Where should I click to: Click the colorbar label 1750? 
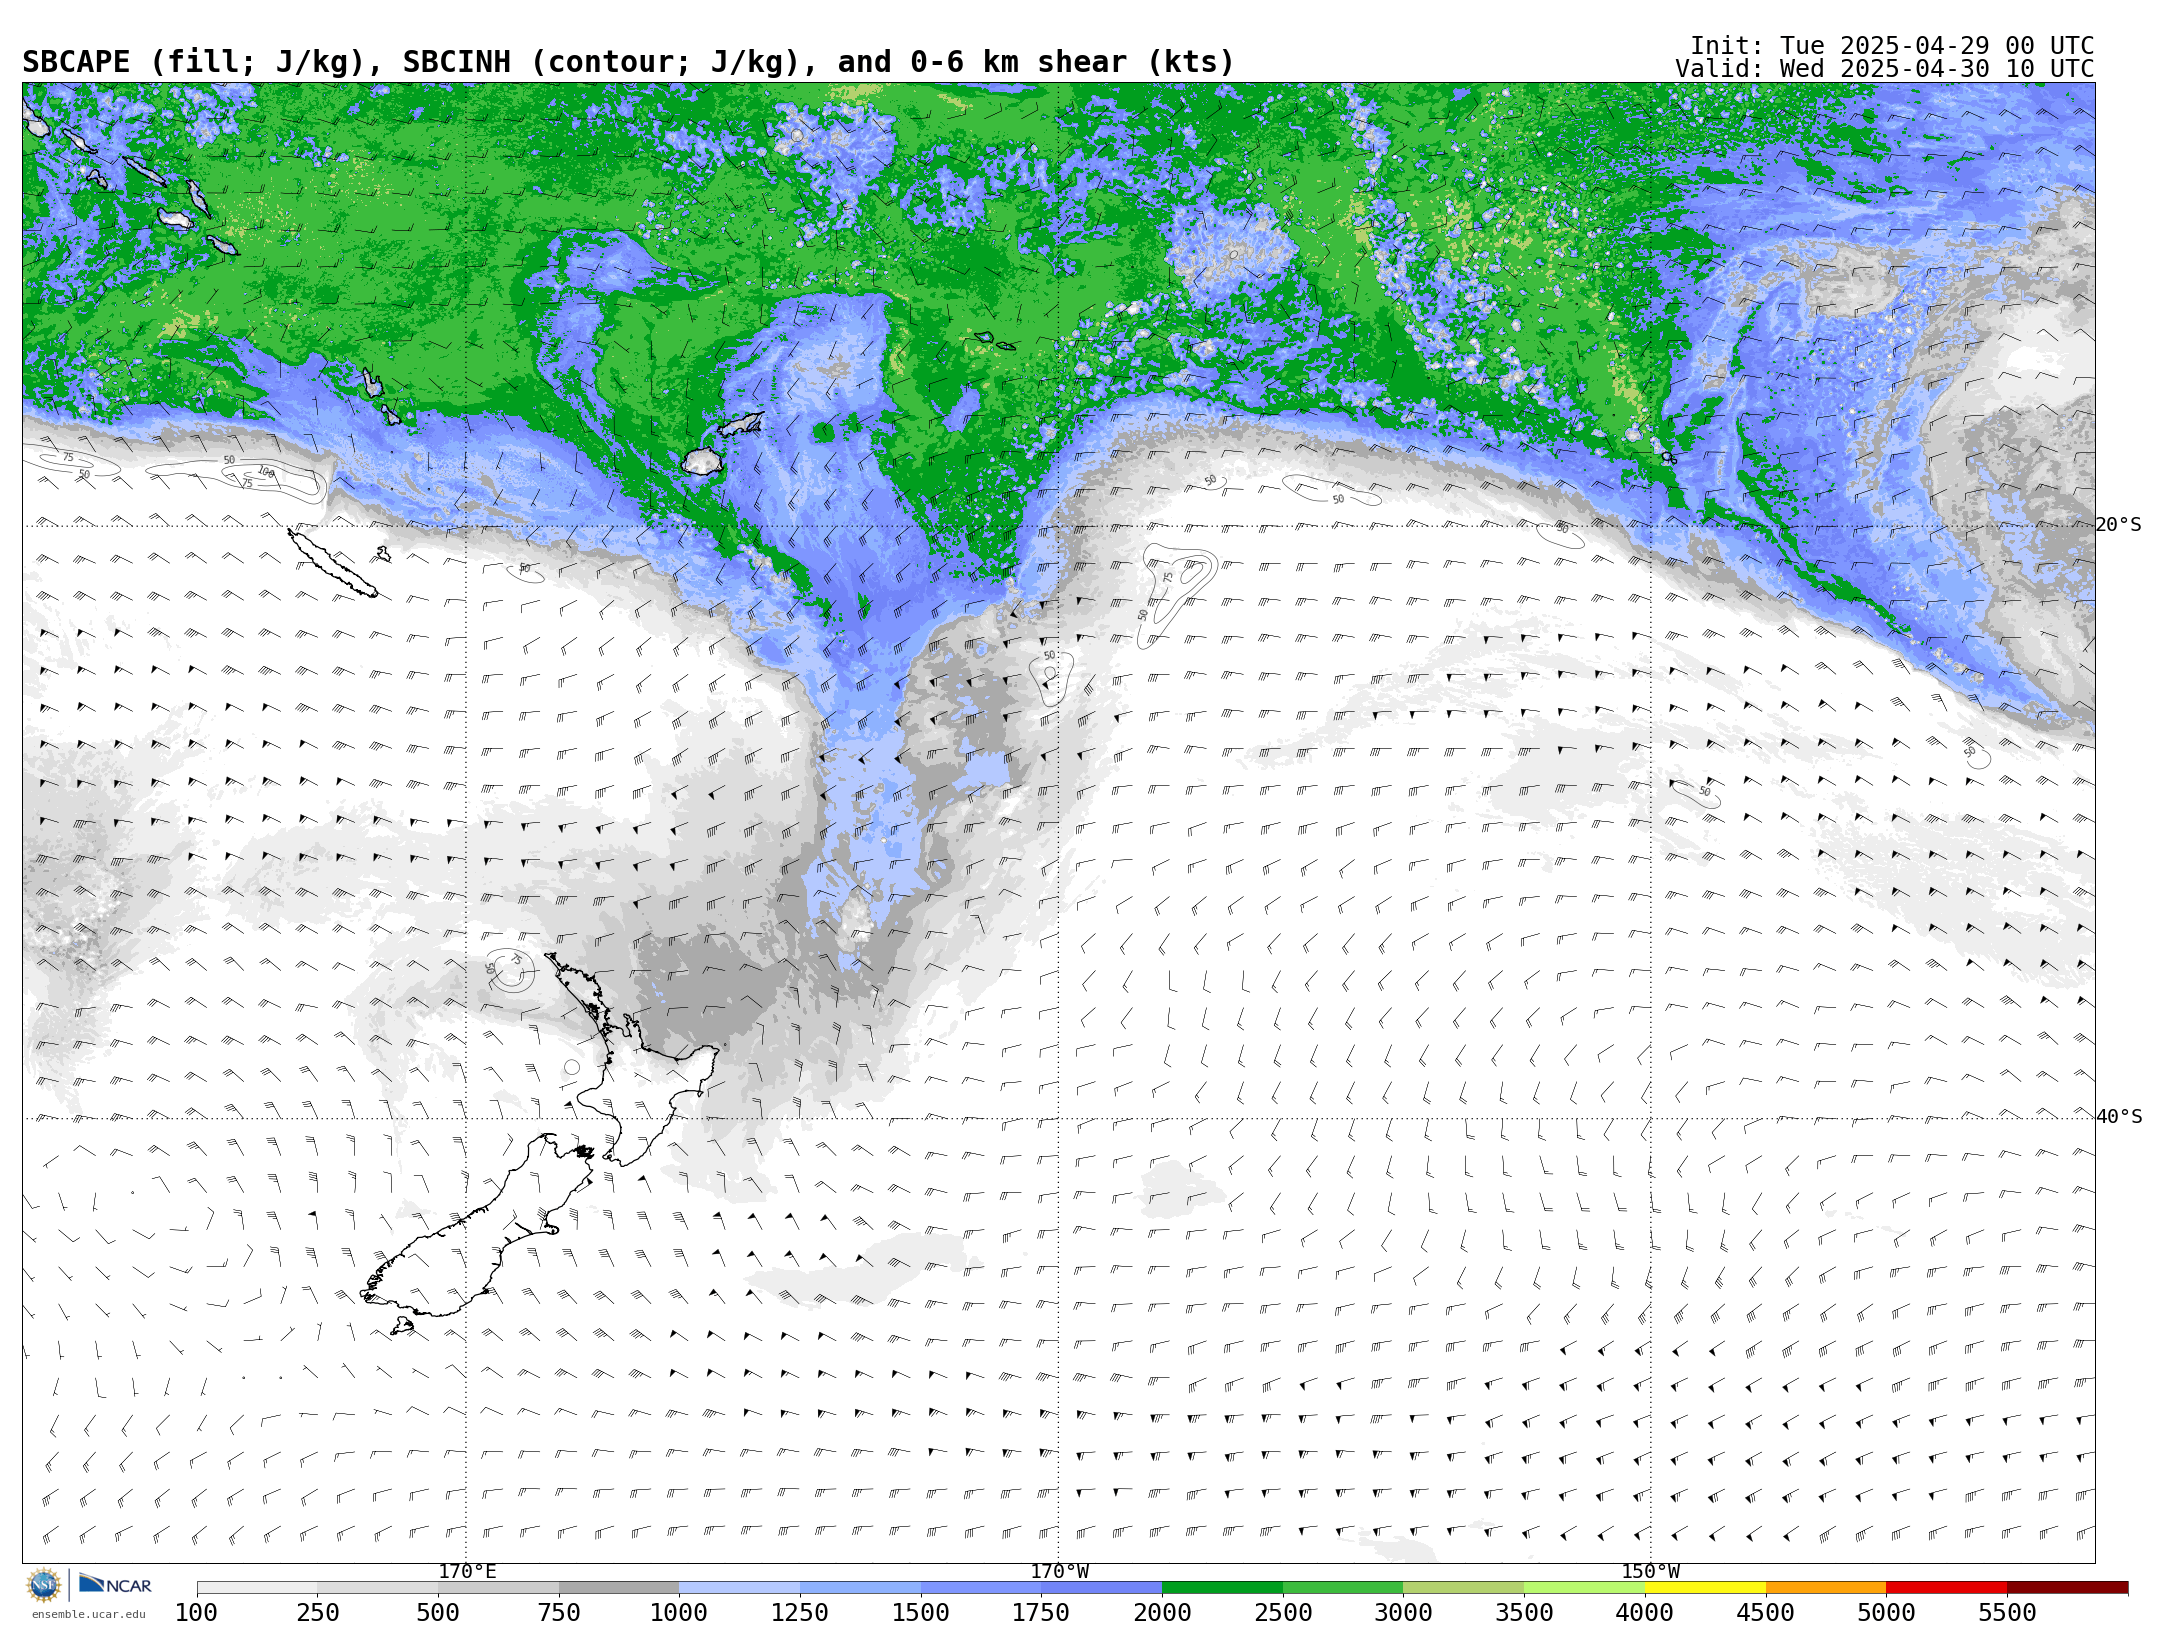pyautogui.click(x=1041, y=1612)
